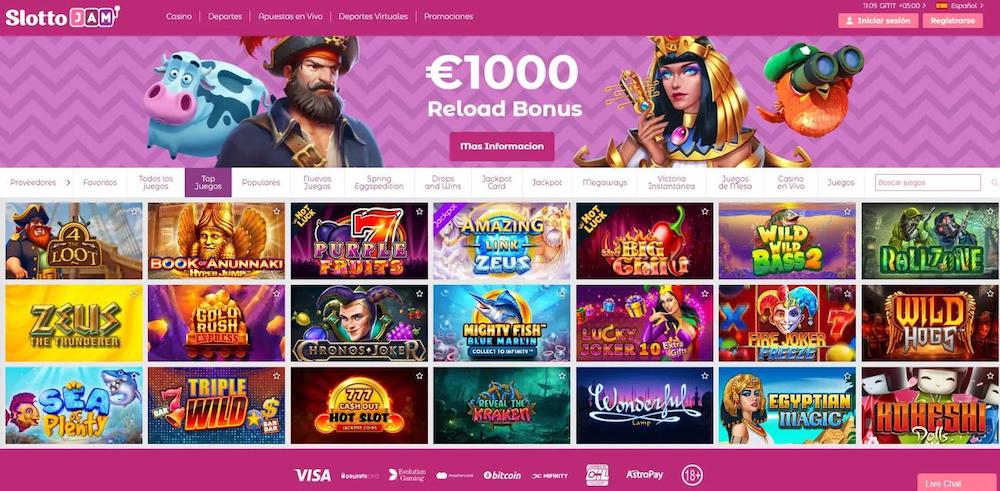This screenshot has width=1000, height=491.
Task: Open the GMT +05:00 timezone selector
Action: 895,5
